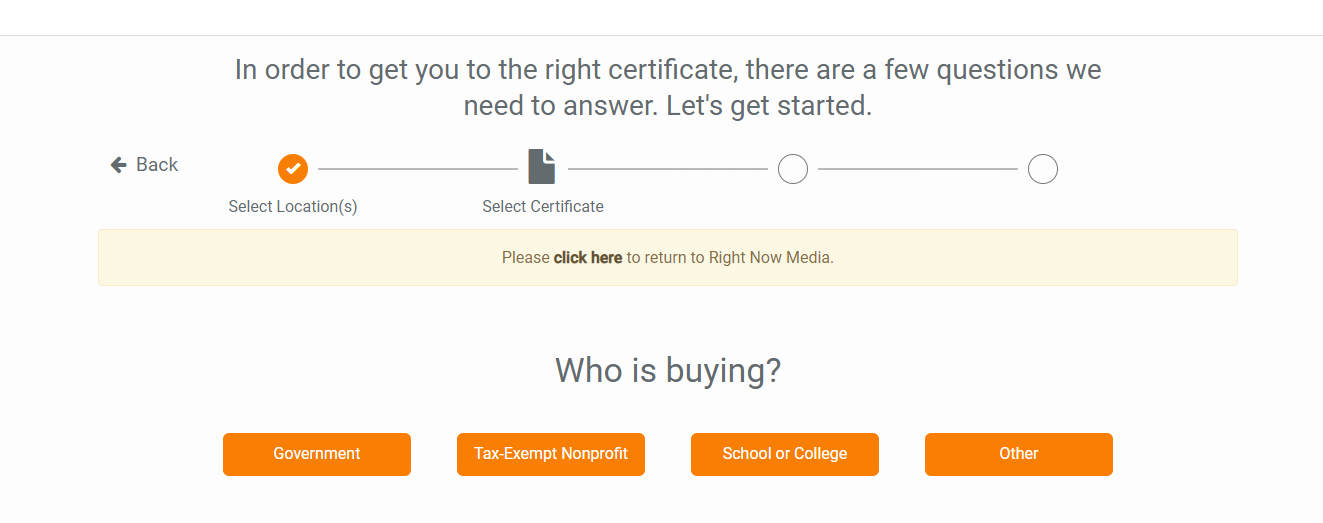Click the "Back" text label

157,165
